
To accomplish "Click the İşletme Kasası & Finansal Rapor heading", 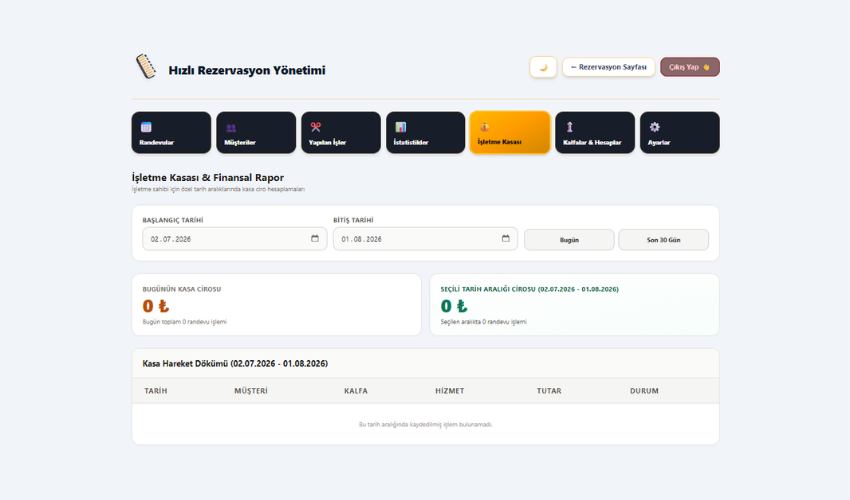I will 208,177.
